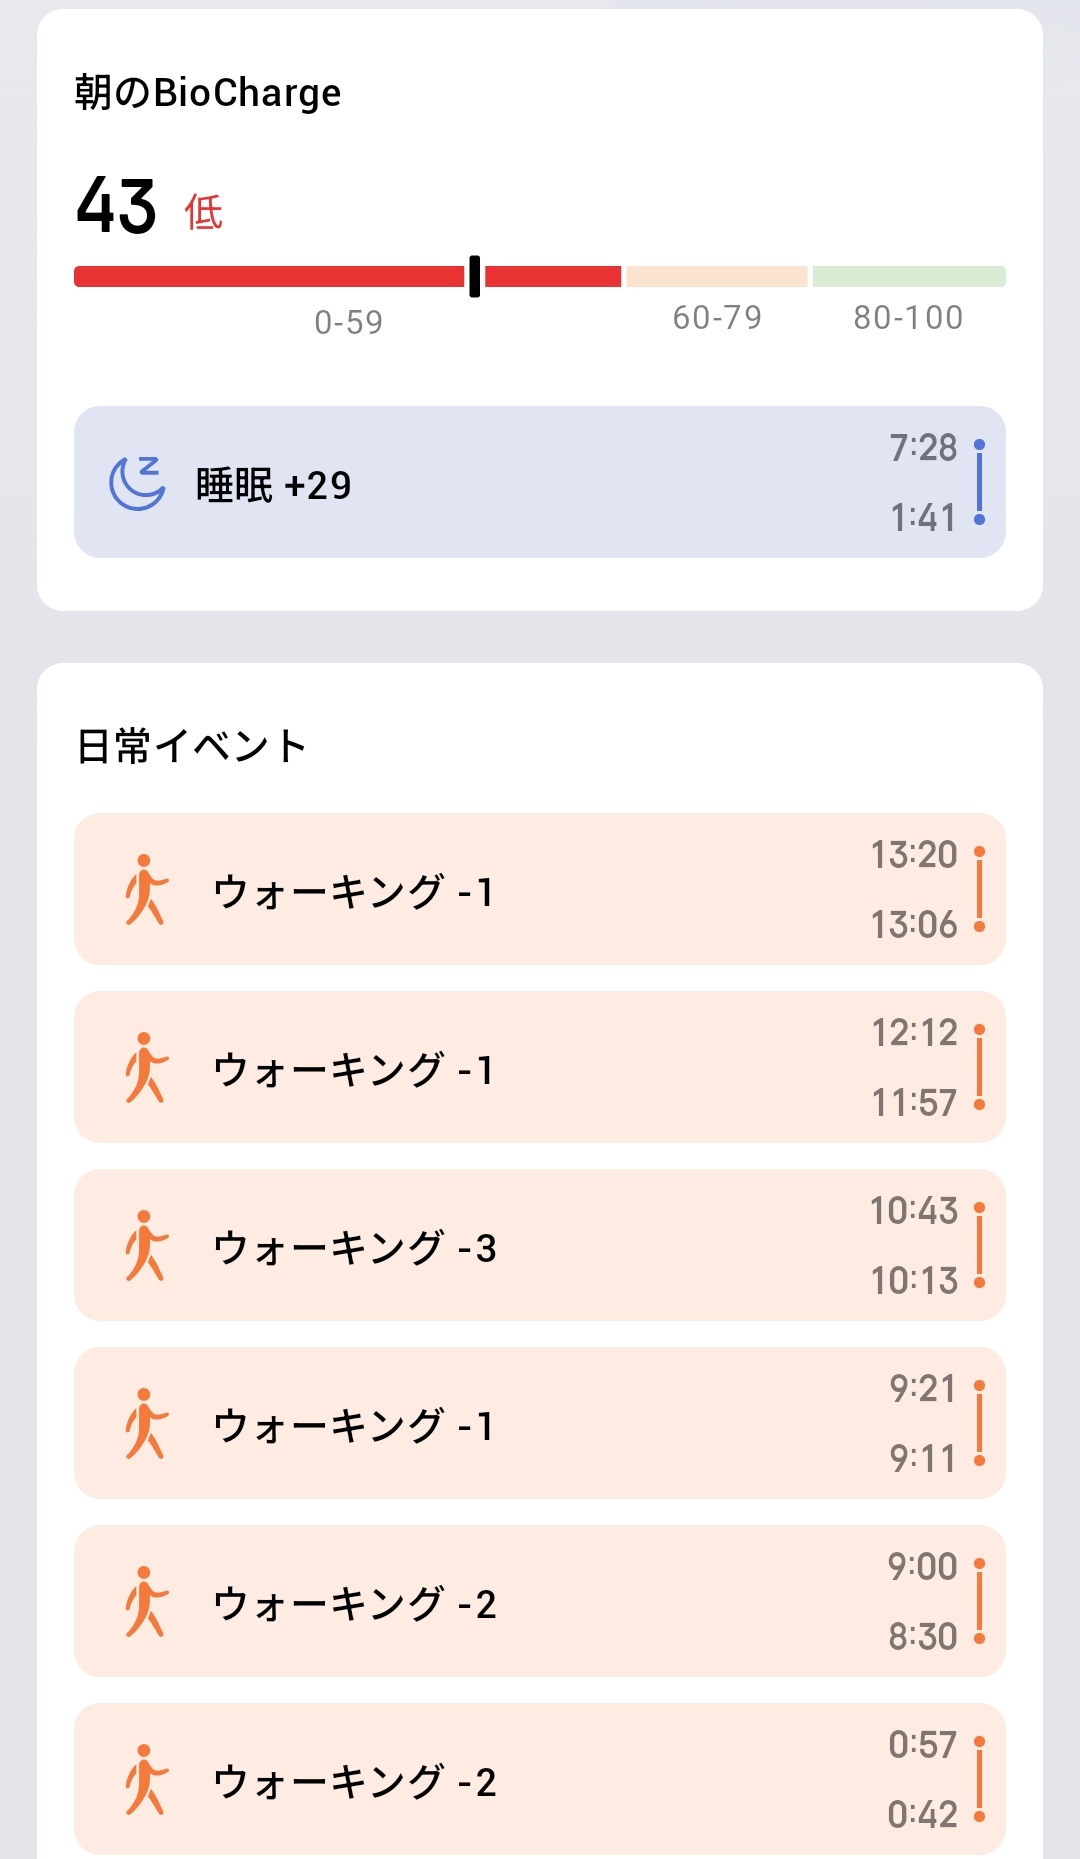Tap the 0-59 range label
Viewport: 1080px width, 1859px height.
click(348, 322)
